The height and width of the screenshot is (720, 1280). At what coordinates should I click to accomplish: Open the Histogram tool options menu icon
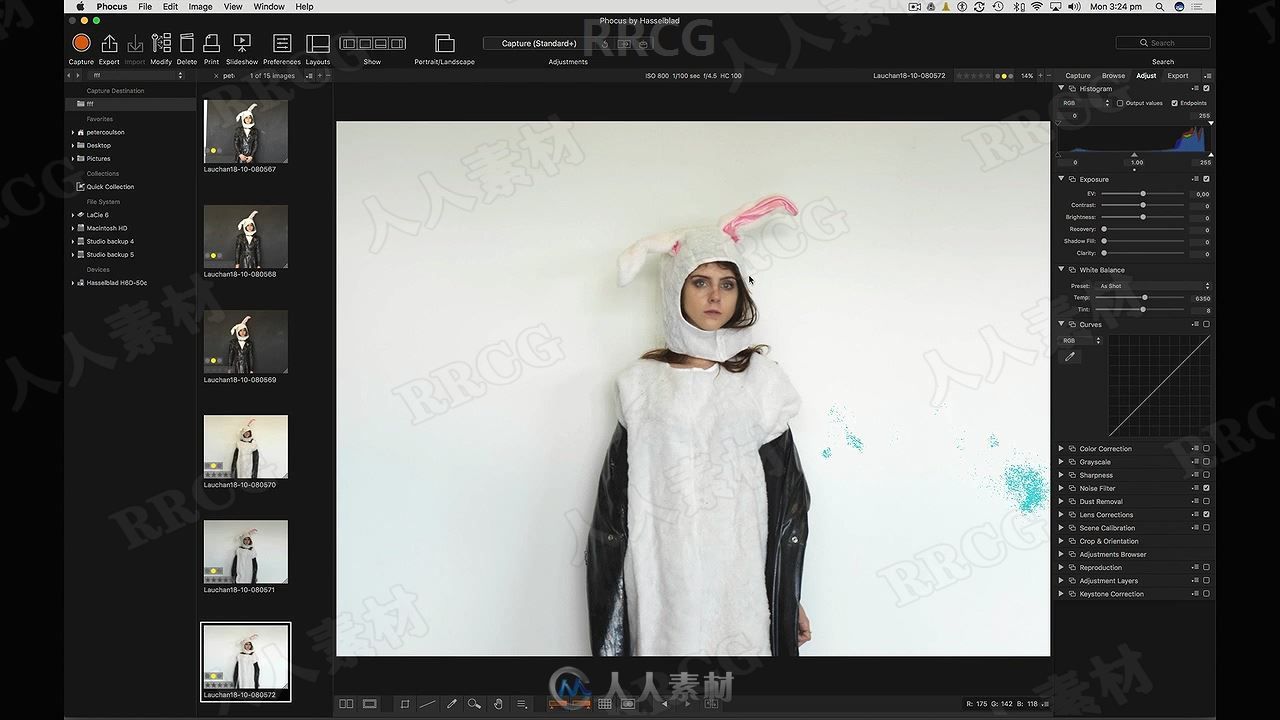pos(1194,88)
